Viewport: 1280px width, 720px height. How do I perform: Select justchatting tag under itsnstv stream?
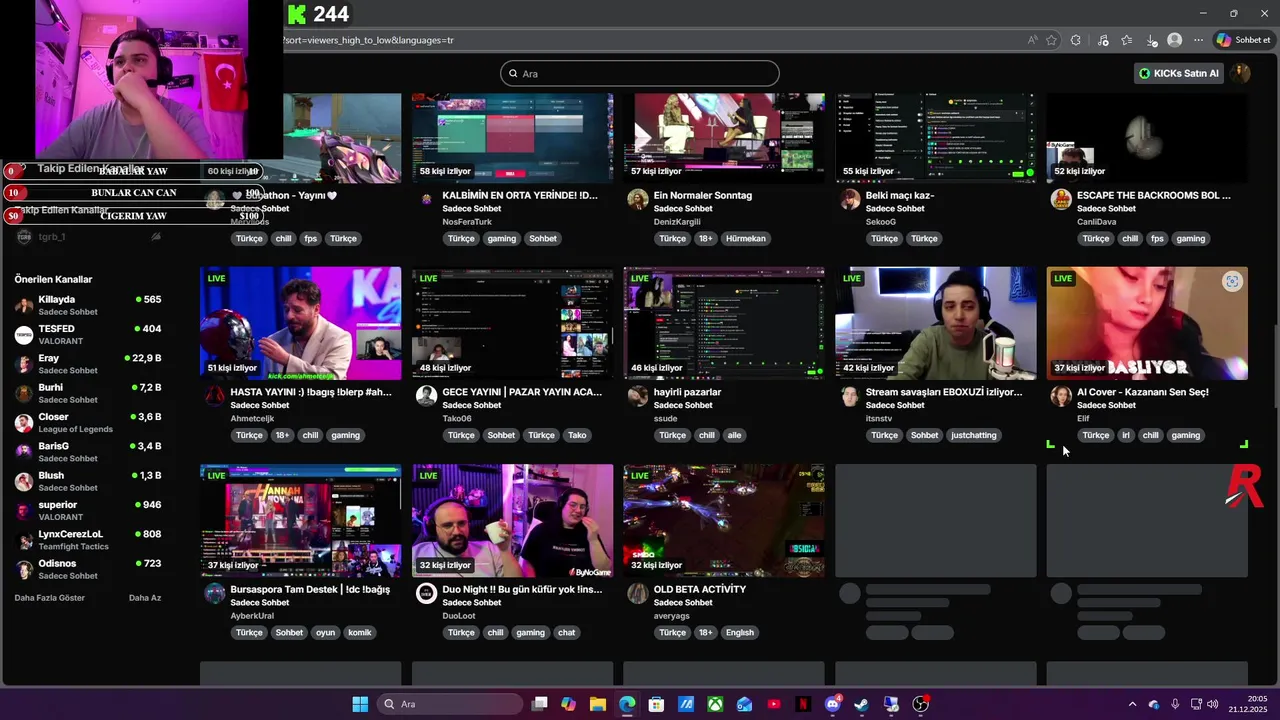pyautogui.click(x=974, y=435)
